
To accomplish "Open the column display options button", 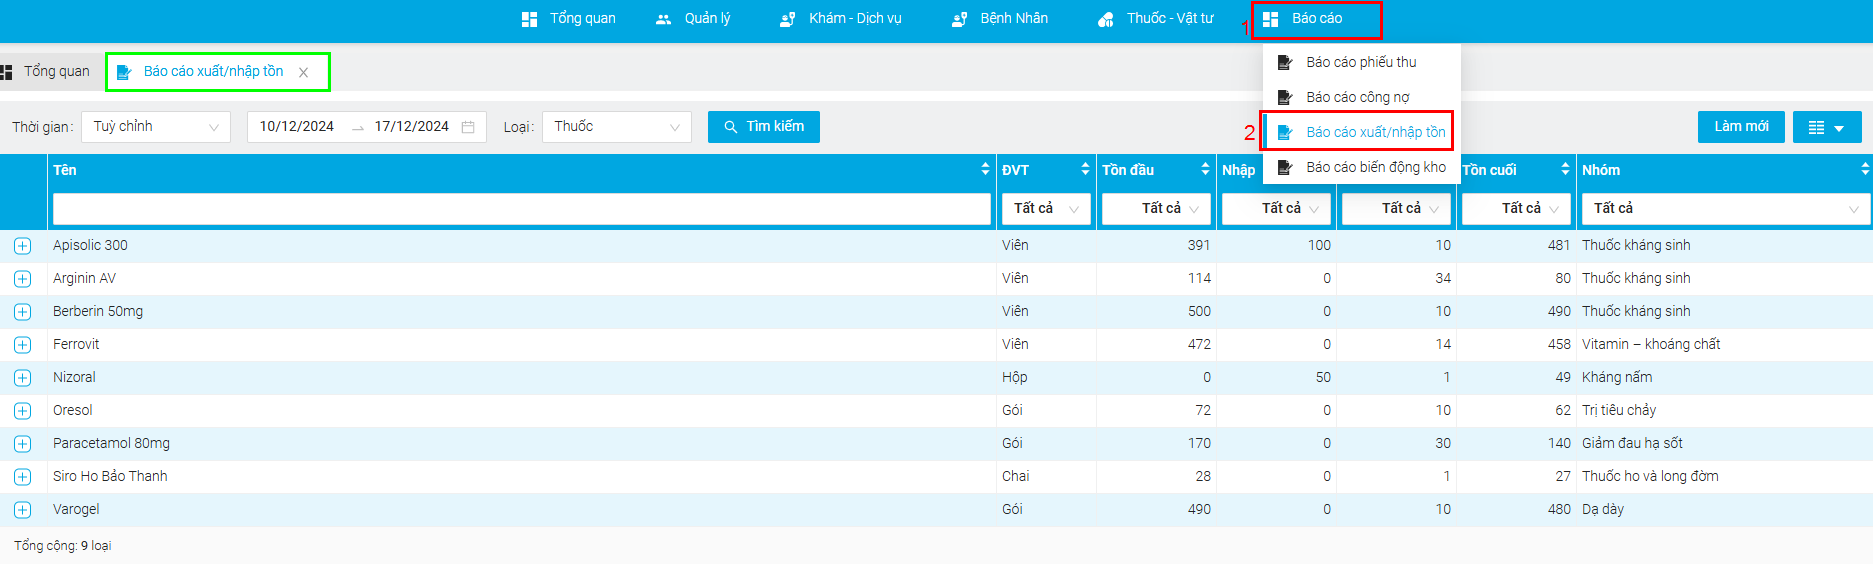I will click(1827, 127).
